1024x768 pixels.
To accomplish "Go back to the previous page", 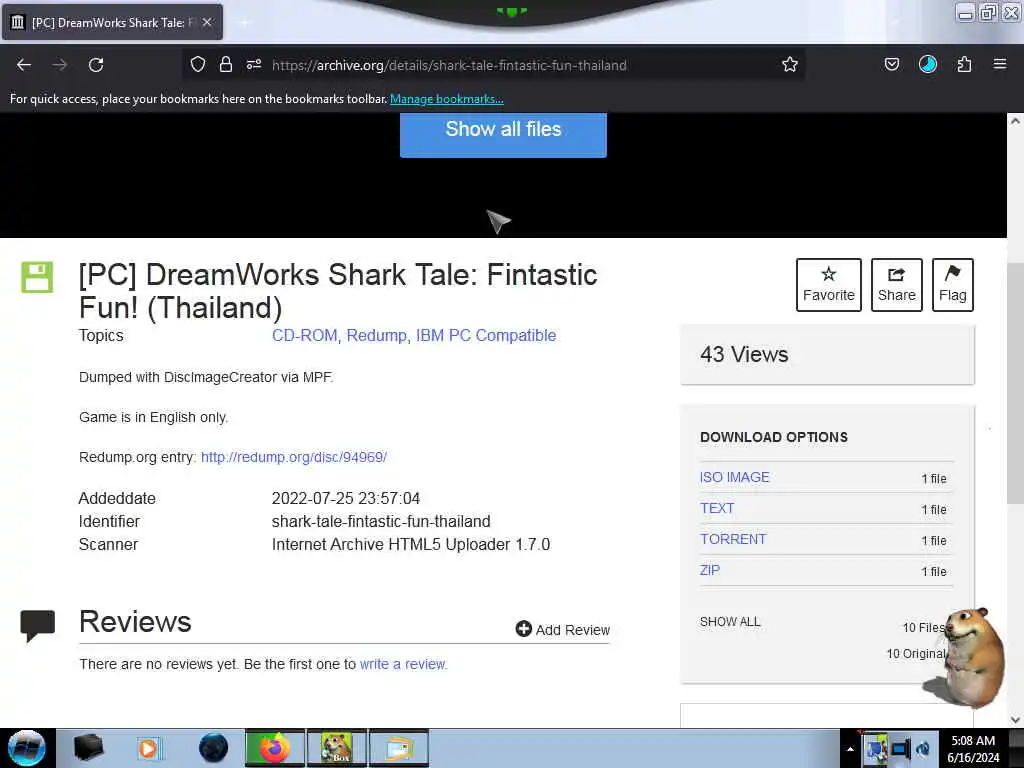I will pyautogui.click(x=24, y=65).
